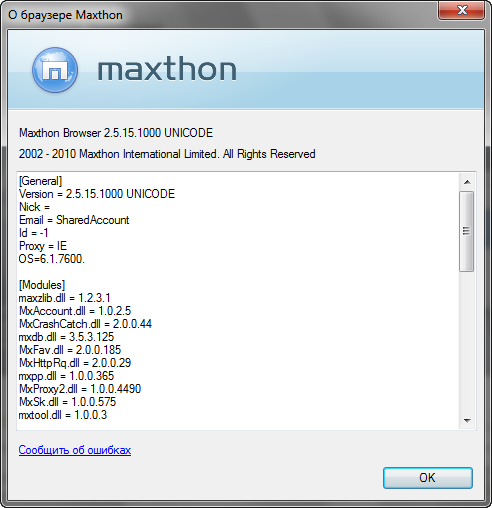Click the Maxthon globe logo icon
The image size is (492, 508).
coord(55,70)
